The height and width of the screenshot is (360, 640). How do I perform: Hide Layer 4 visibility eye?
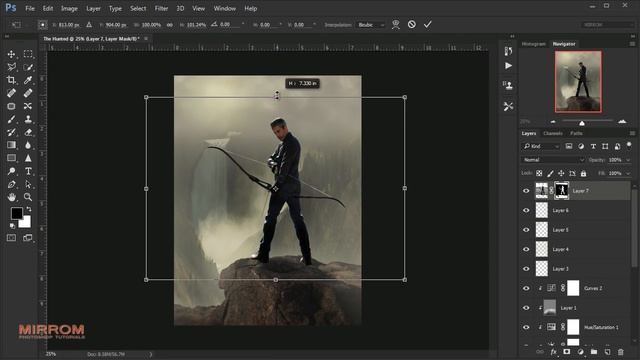(x=526, y=249)
